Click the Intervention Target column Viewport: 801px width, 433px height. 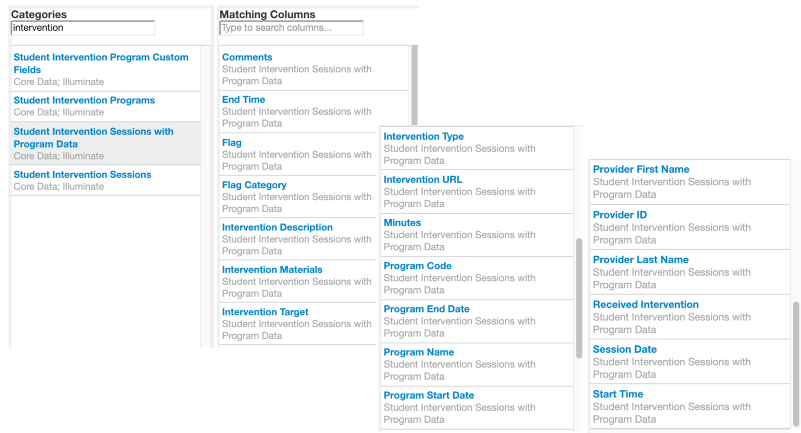pyautogui.click(x=265, y=312)
